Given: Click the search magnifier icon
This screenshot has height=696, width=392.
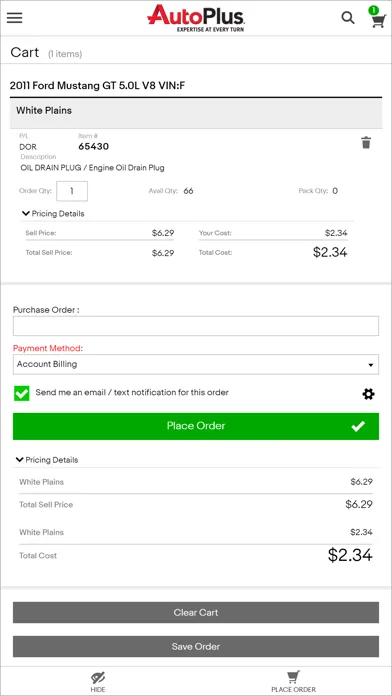Looking at the screenshot, I should 348,18.
